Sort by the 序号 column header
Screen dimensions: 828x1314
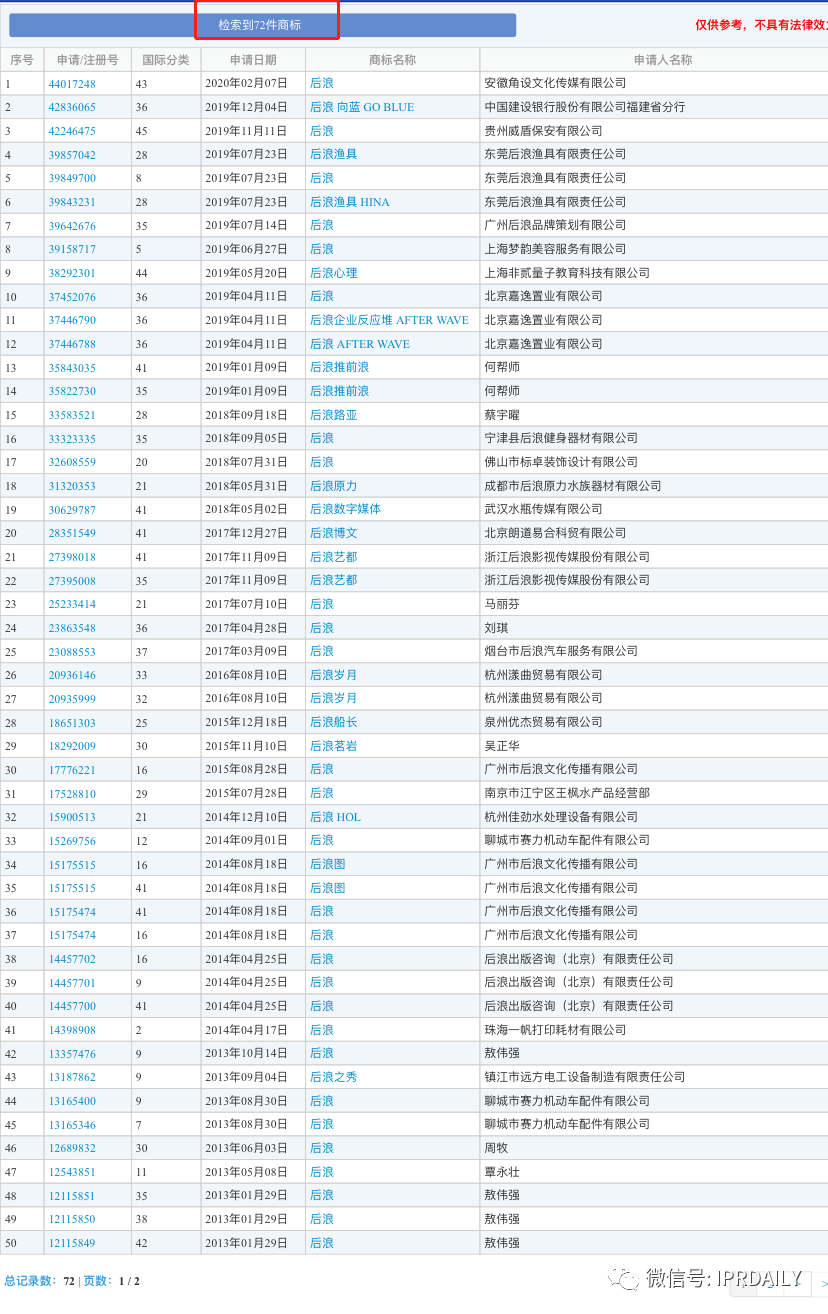coord(22,60)
